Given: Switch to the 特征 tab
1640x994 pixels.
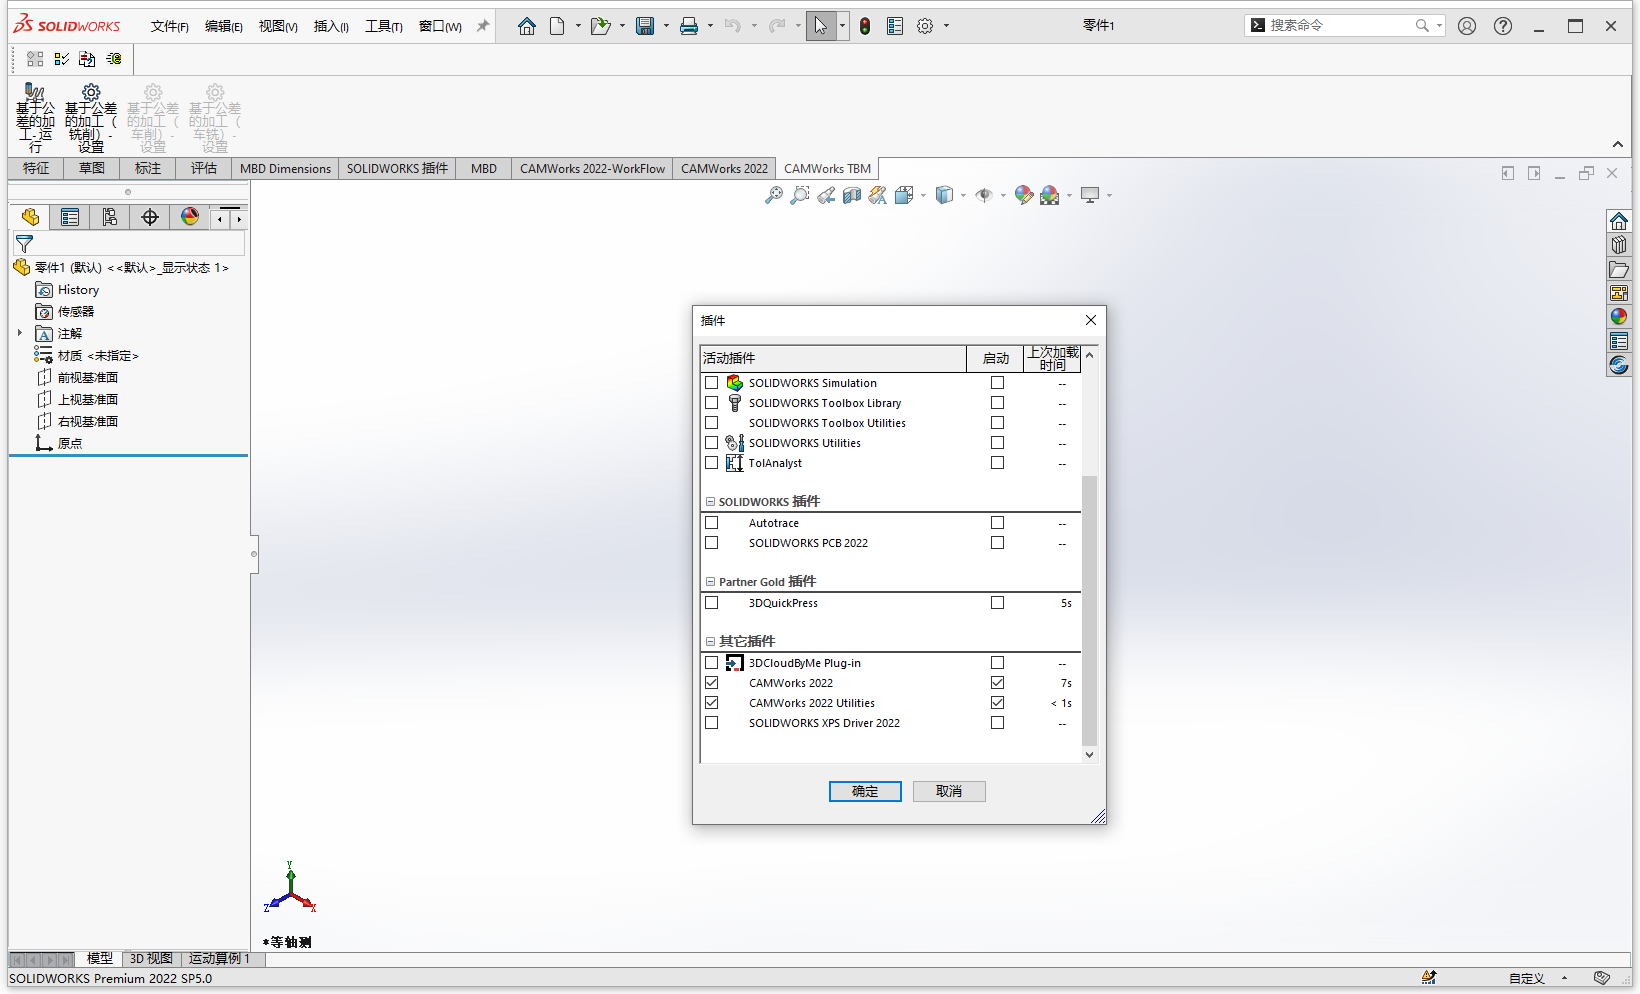Looking at the screenshot, I should 36,169.
